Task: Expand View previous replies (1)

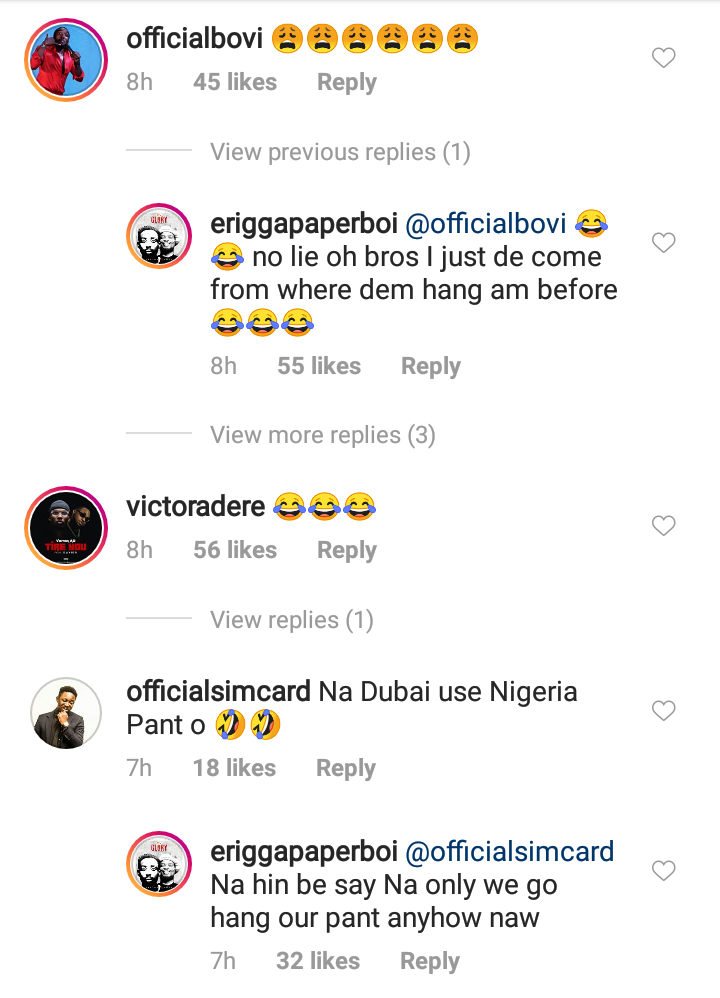Action: coord(340,152)
